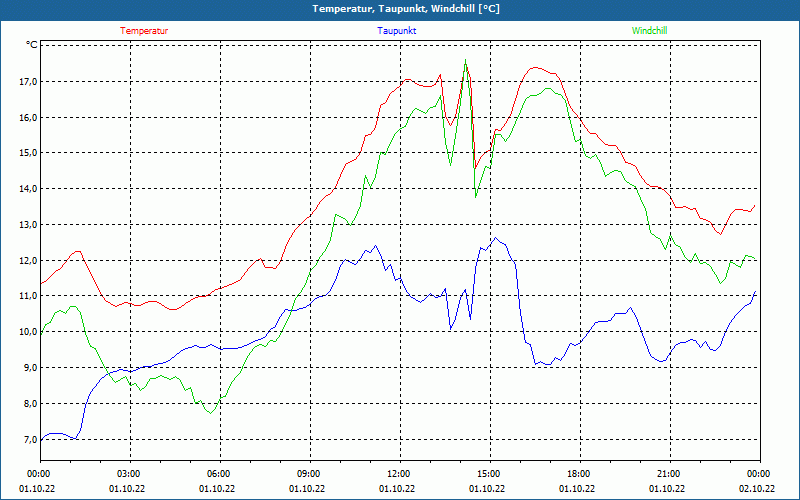The height and width of the screenshot is (500, 800).
Task: Select the 12,0 y-axis value
Action: [x=29, y=260]
